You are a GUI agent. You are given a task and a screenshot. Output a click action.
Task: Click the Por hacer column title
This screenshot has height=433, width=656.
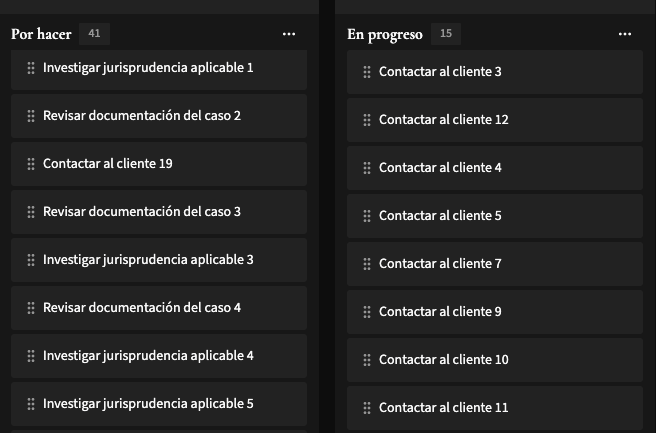(41, 34)
